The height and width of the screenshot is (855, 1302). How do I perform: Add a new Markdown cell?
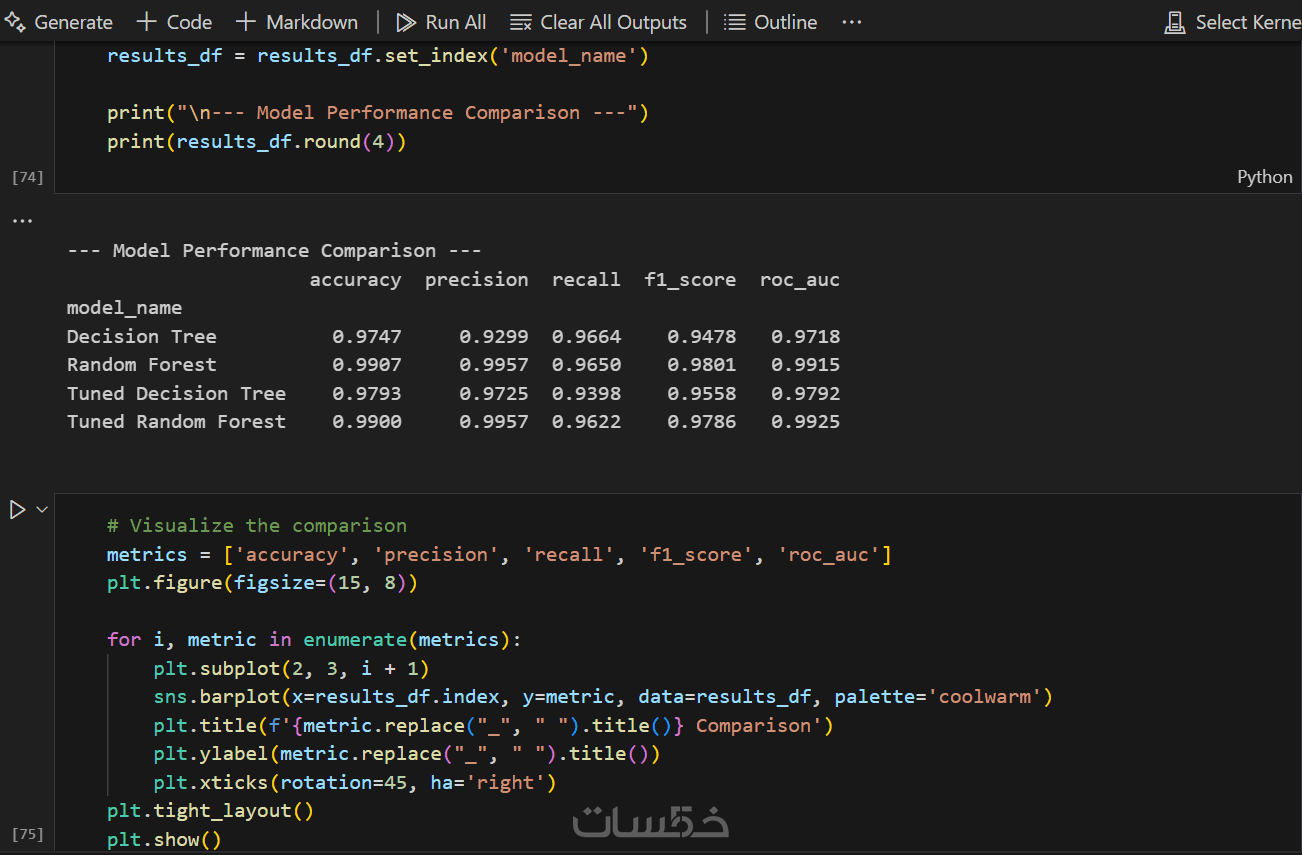pyautogui.click(x=297, y=22)
